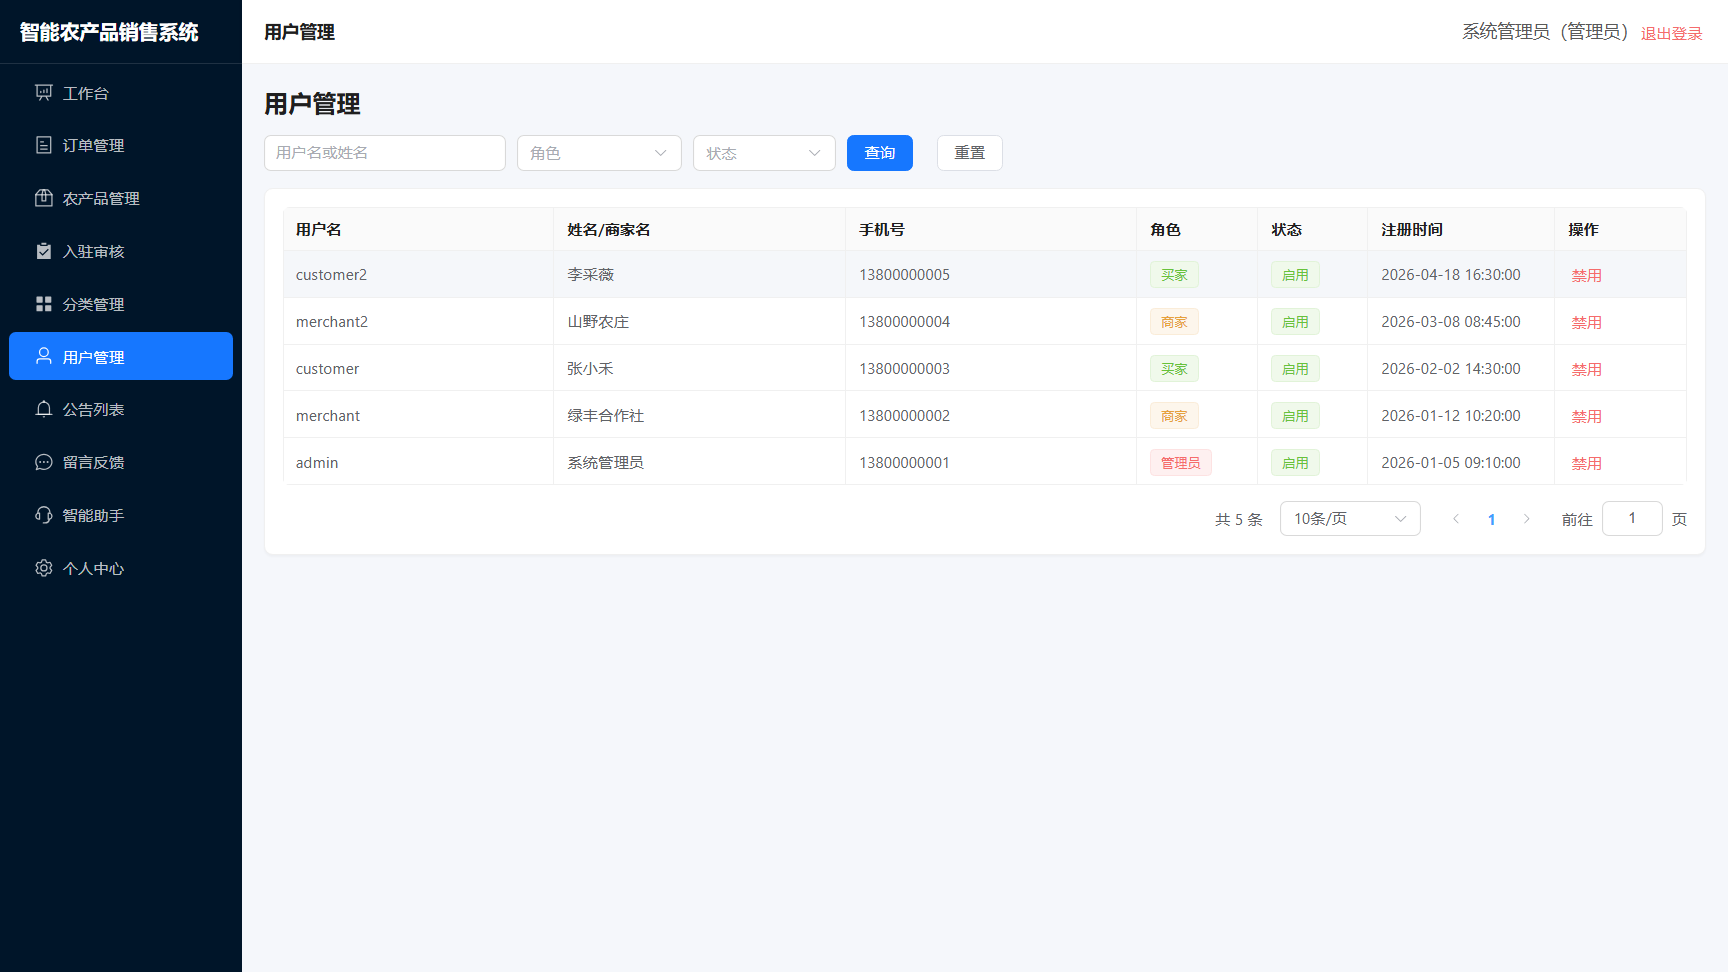Screen dimensions: 1728x972
Task: Expand the 10条/页 page size selector
Action: click(1350, 519)
